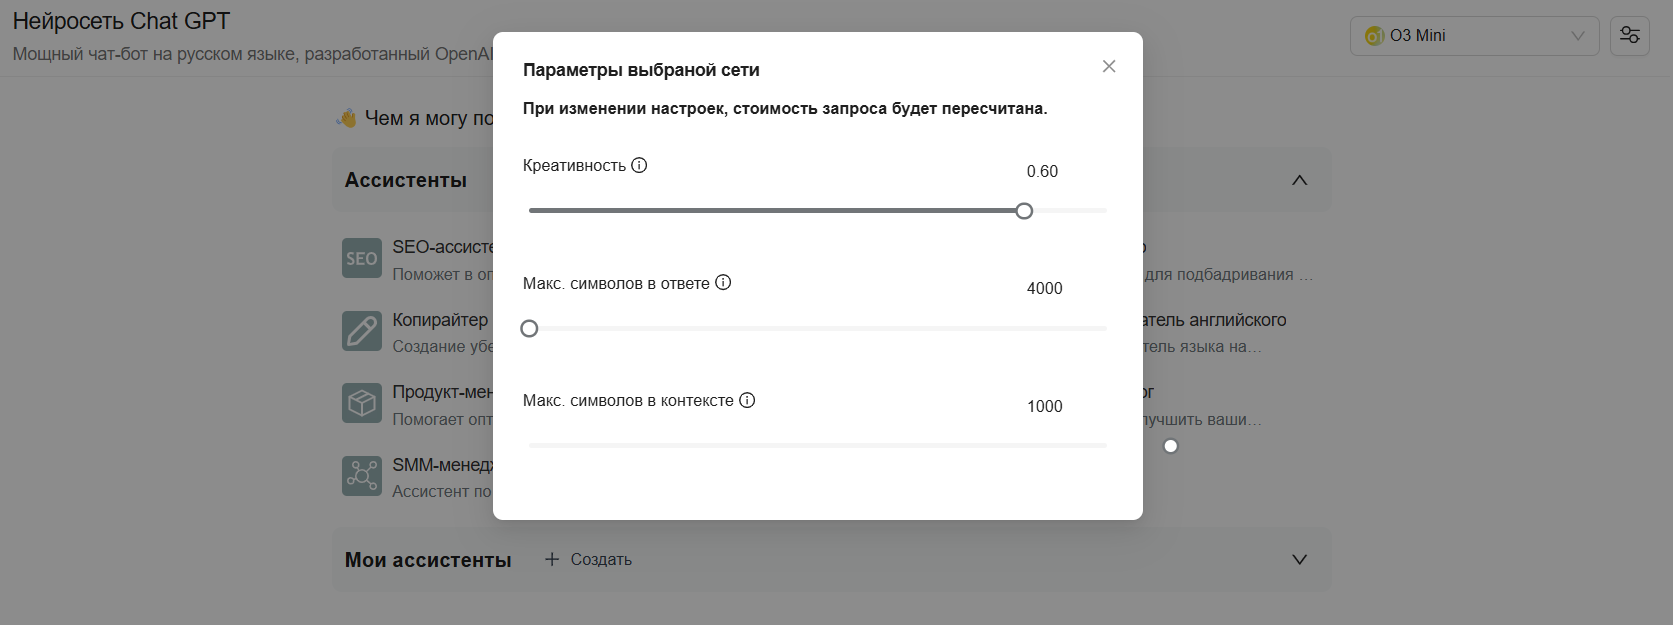Open the settings sliders icon top right
The height and width of the screenshot is (625, 1673).
(x=1629, y=35)
